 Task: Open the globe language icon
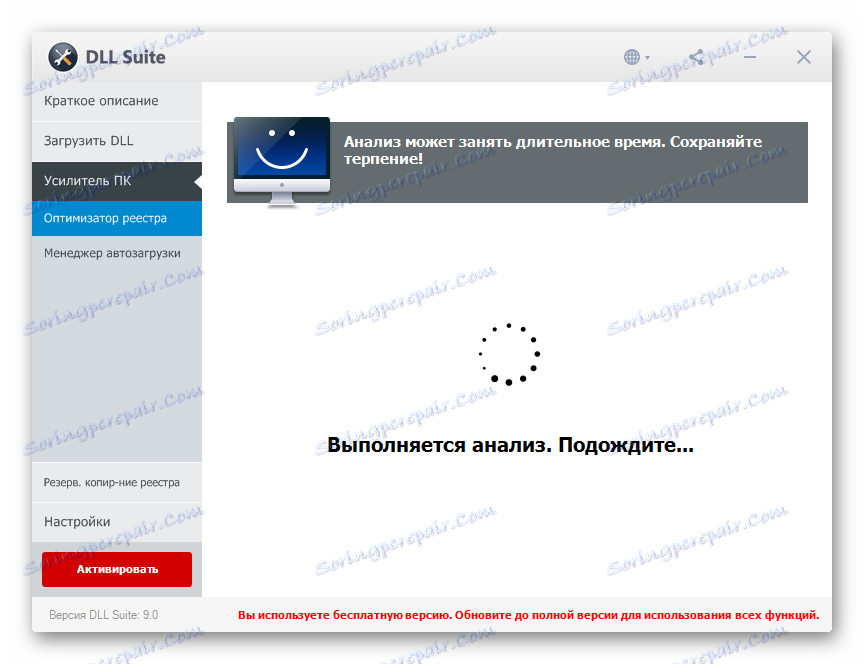tap(632, 57)
